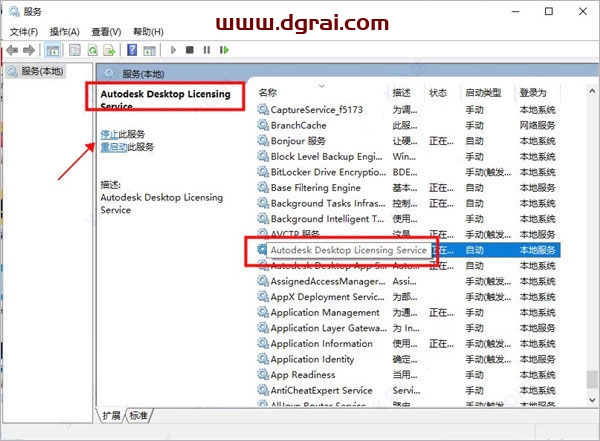
Task: Open the 帮助(H) menu
Action: [148, 32]
